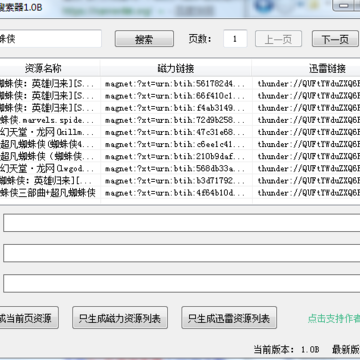360x360 pixels.
Task: Click the 迅雷链接 column header
Action: (x=306, y=68)
